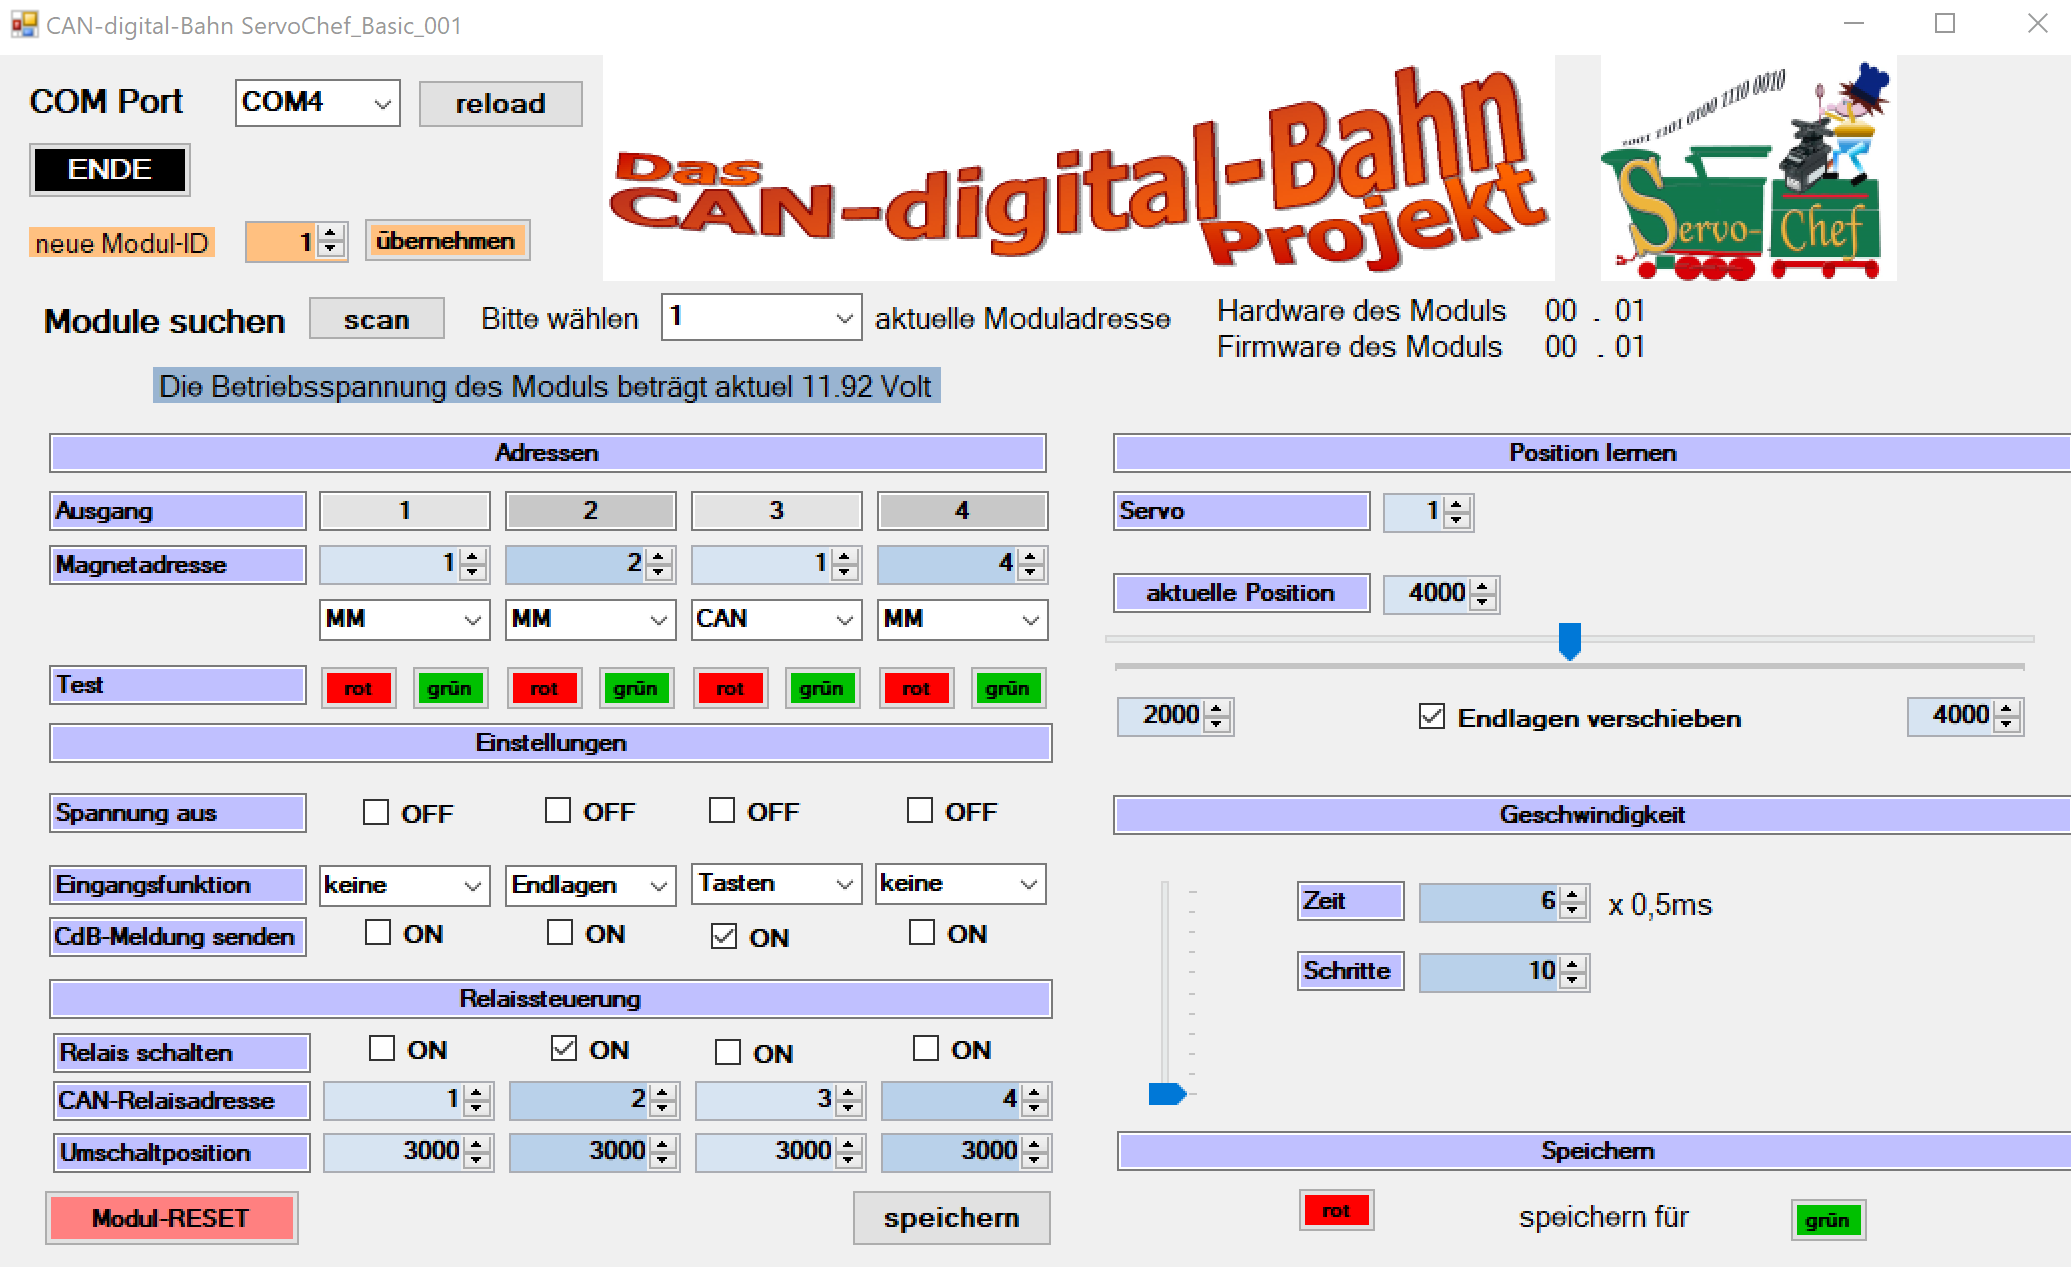2071x1267 pixels.
Task: Click the Ausgang 2 header button
Action: click(590, 511)
